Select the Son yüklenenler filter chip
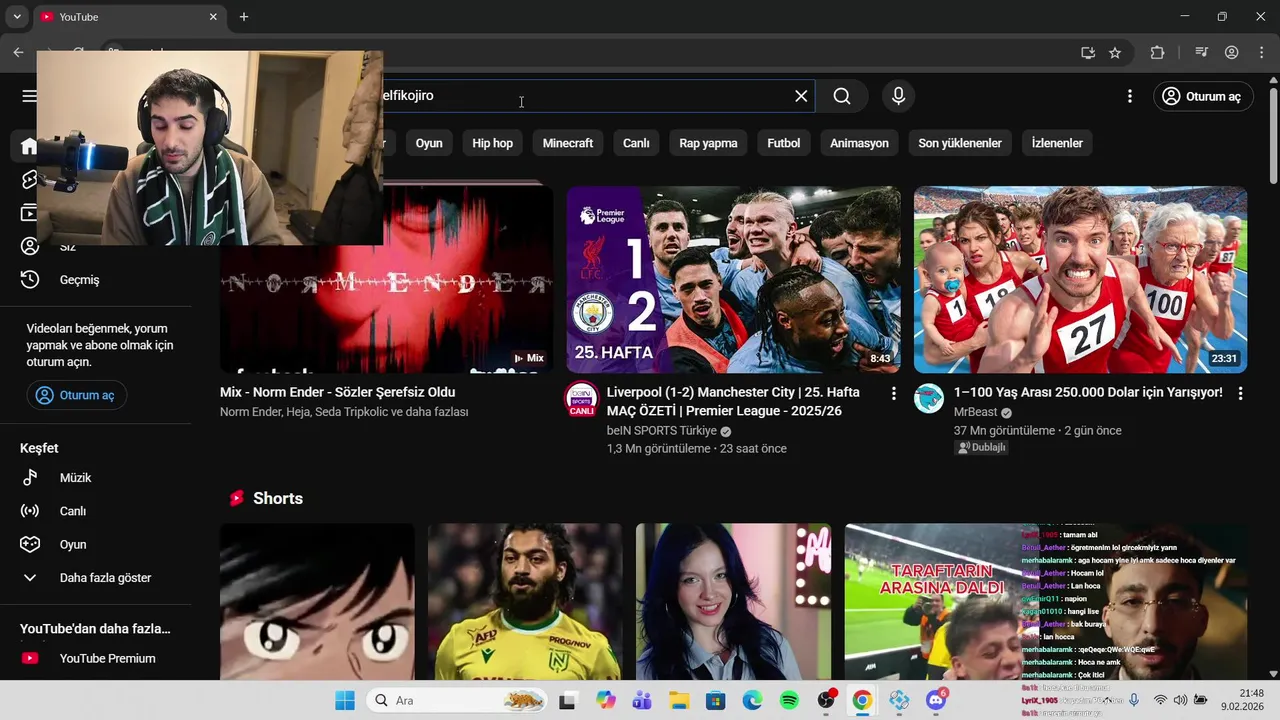Viewport: 1280px width, 720px height. 960,143
